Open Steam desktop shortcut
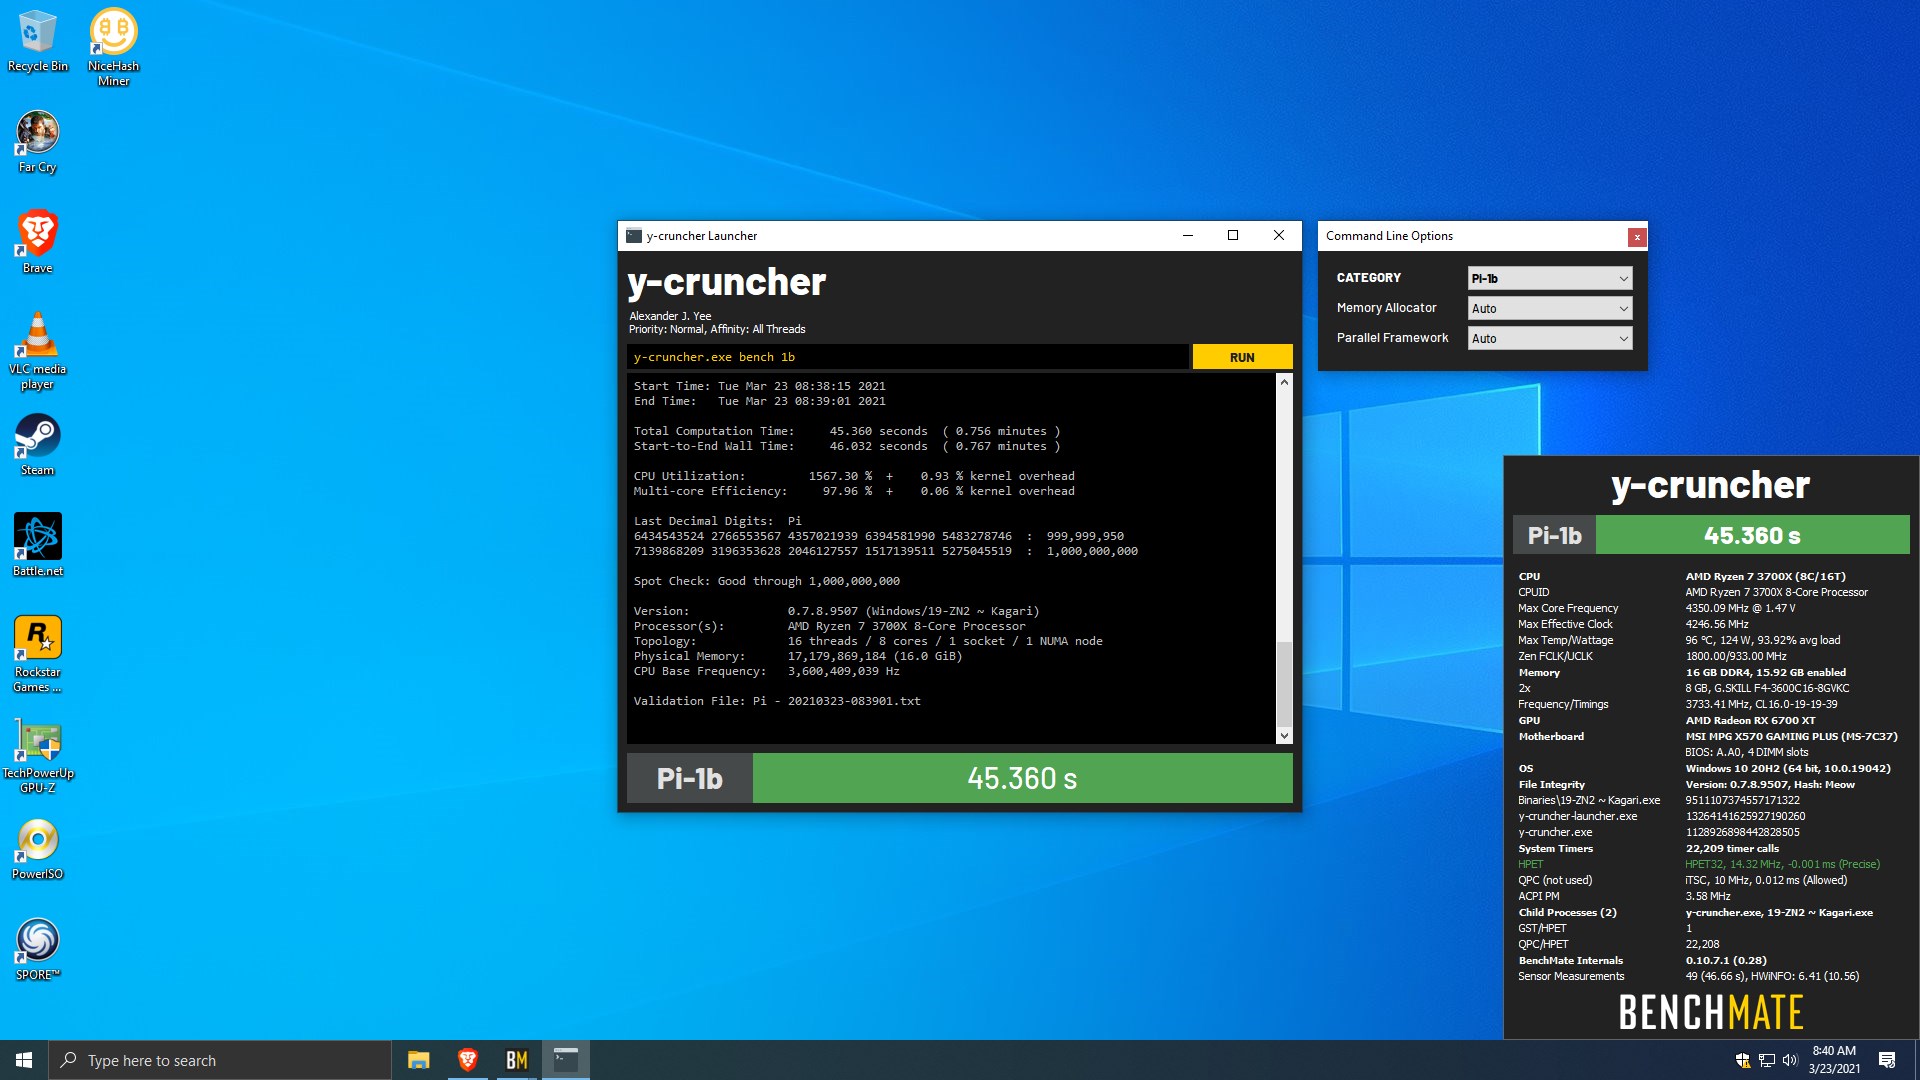This screenshot has height=1080, width=1920. [x=37, y=445]
